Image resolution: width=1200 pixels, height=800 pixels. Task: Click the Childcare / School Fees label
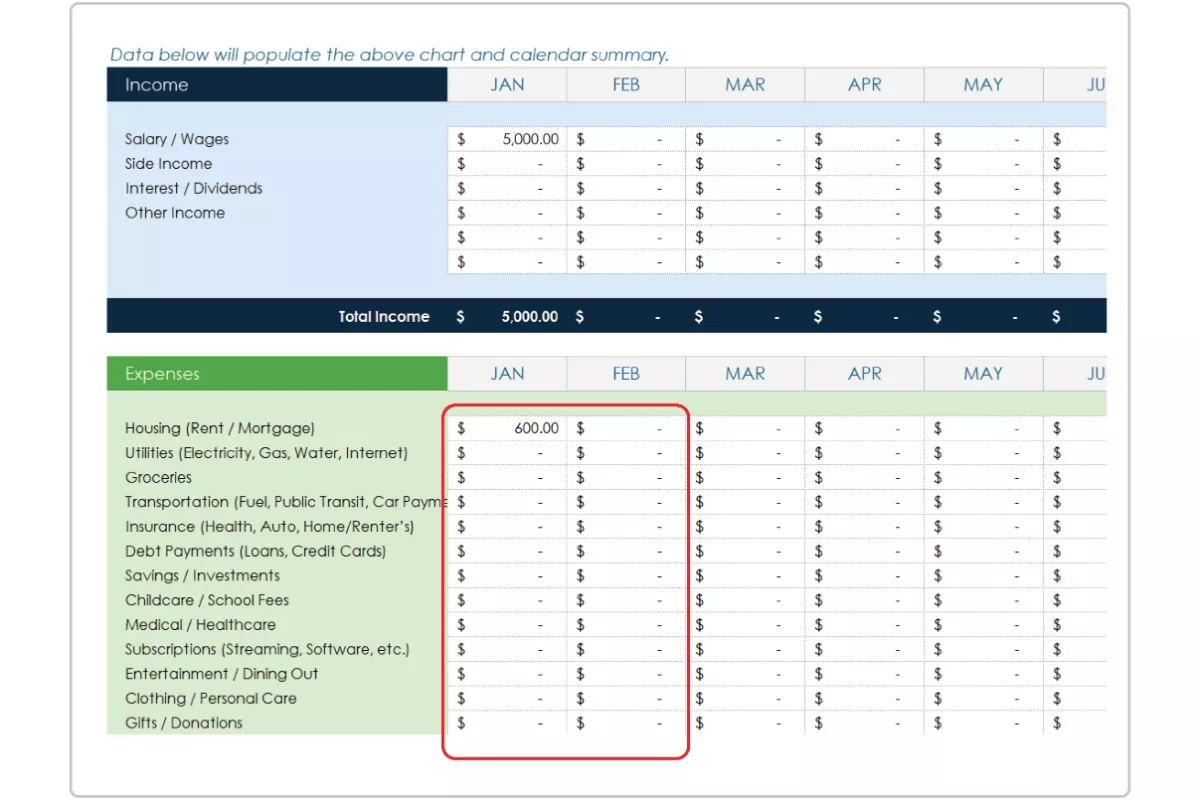point(207,600)
